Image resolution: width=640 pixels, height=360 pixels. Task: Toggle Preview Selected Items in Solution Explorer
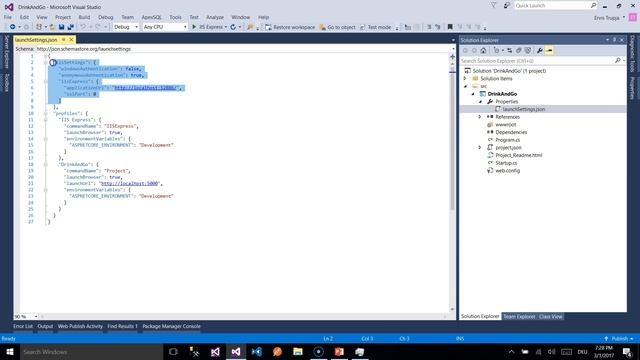tap(549, 51)
